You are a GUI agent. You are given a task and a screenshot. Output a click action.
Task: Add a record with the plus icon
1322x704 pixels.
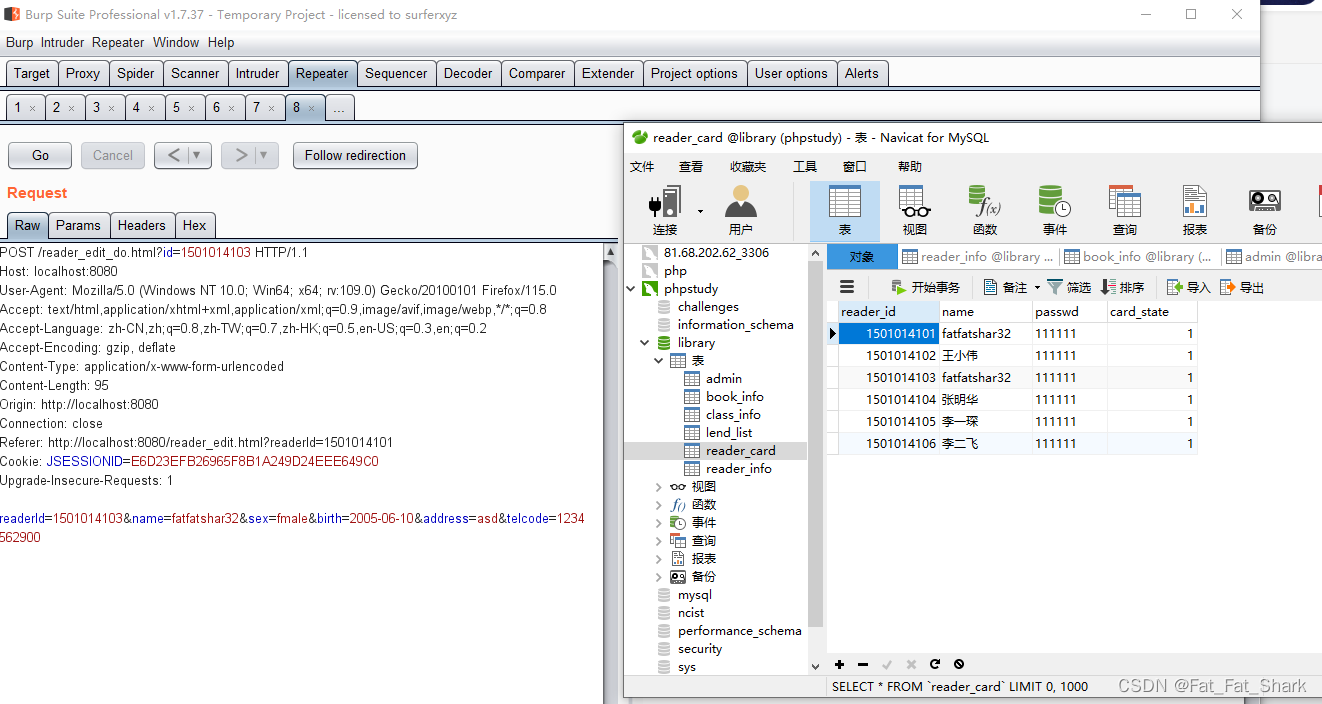[x=839, y=664]
